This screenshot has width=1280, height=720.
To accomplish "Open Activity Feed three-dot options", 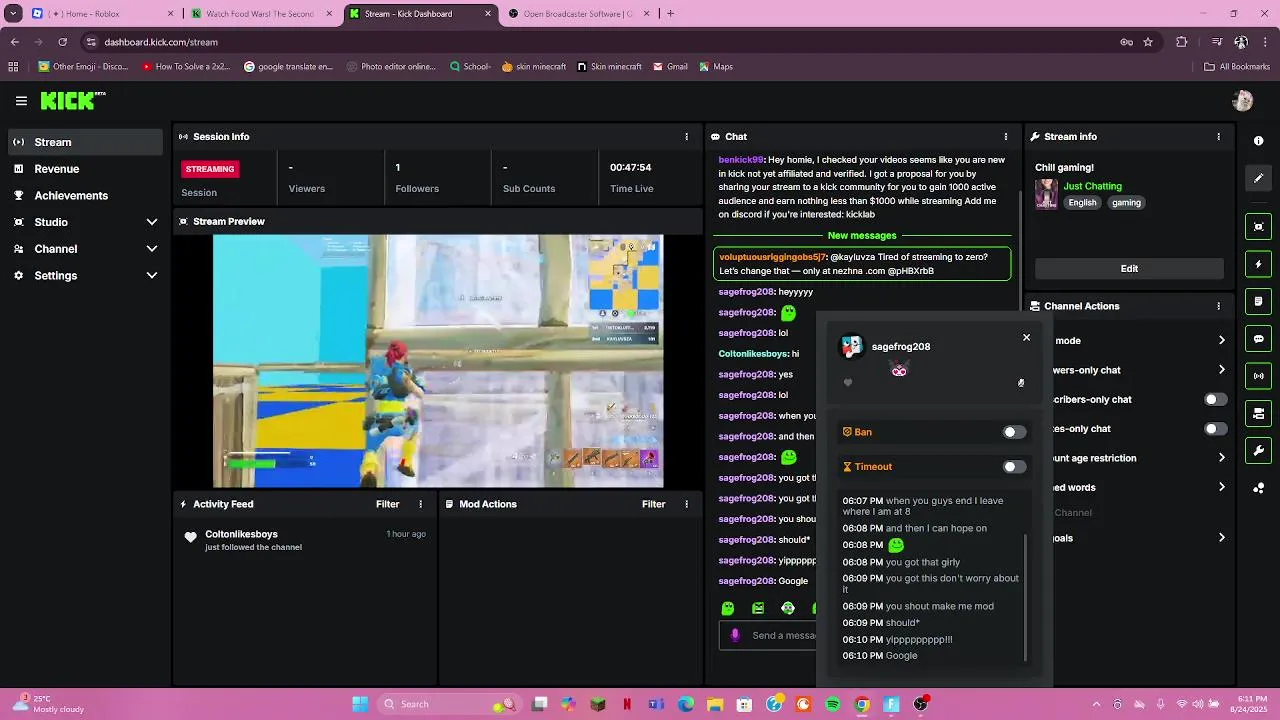I will tap(420, 505).
